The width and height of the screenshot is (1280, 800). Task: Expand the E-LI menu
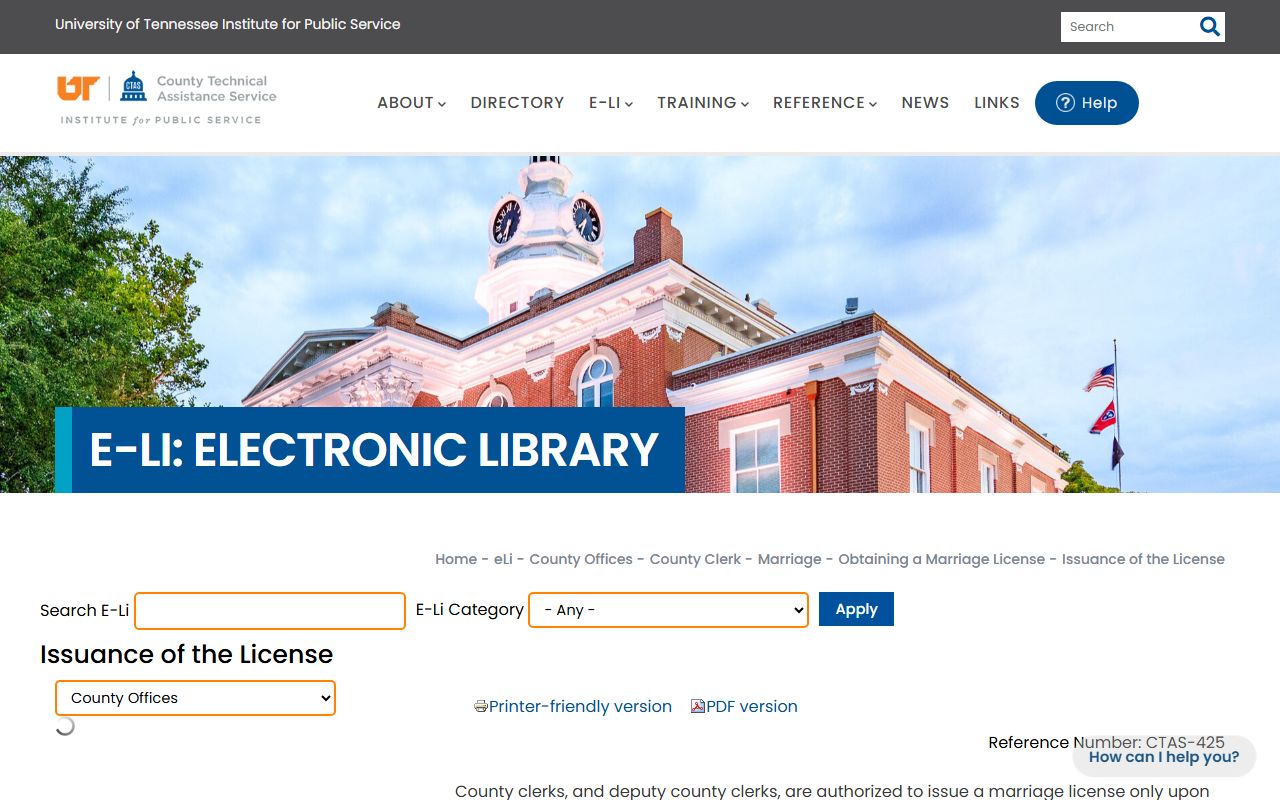[610, 103]
